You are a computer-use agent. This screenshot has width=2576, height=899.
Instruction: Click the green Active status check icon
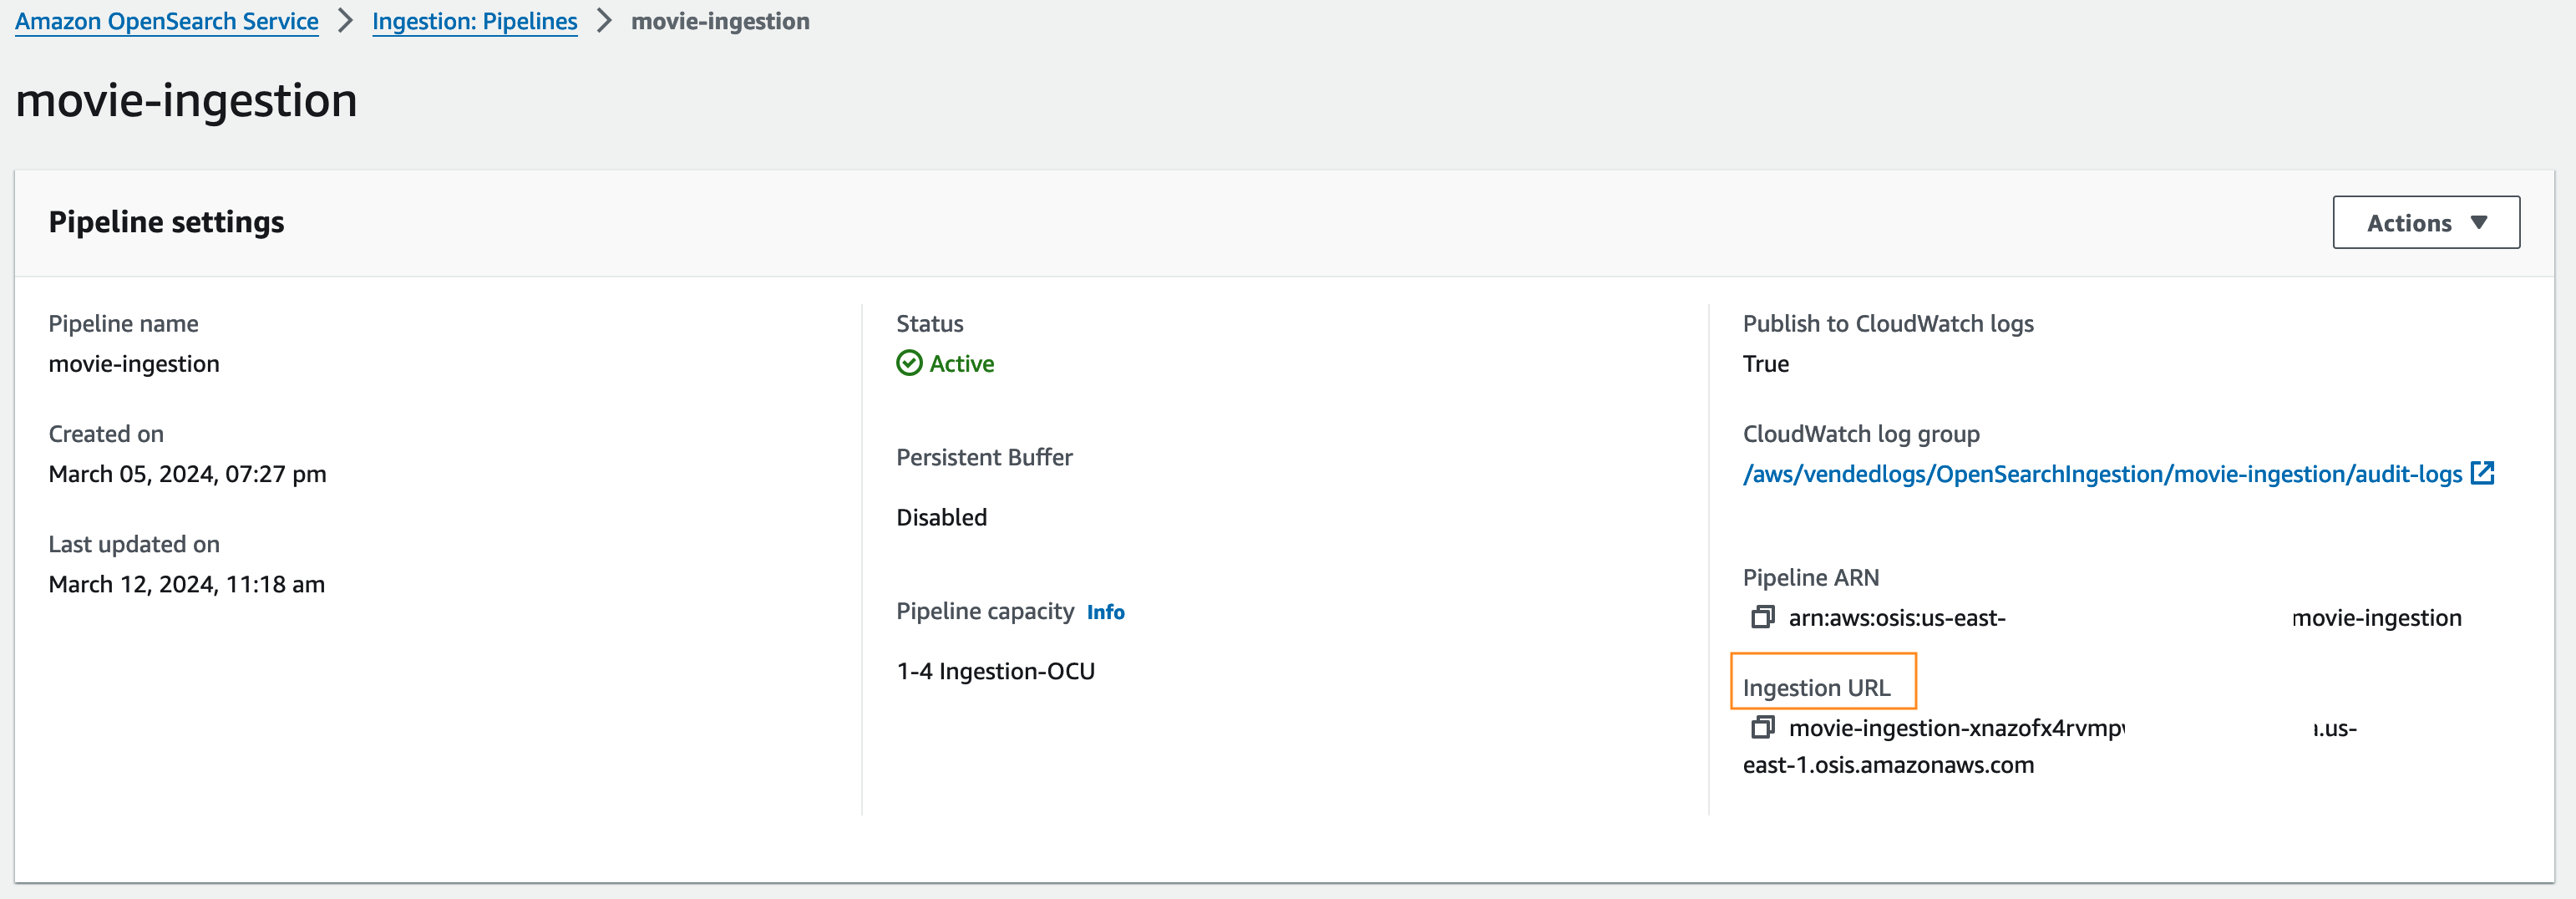pyautogui.click(x=909, y=363)
